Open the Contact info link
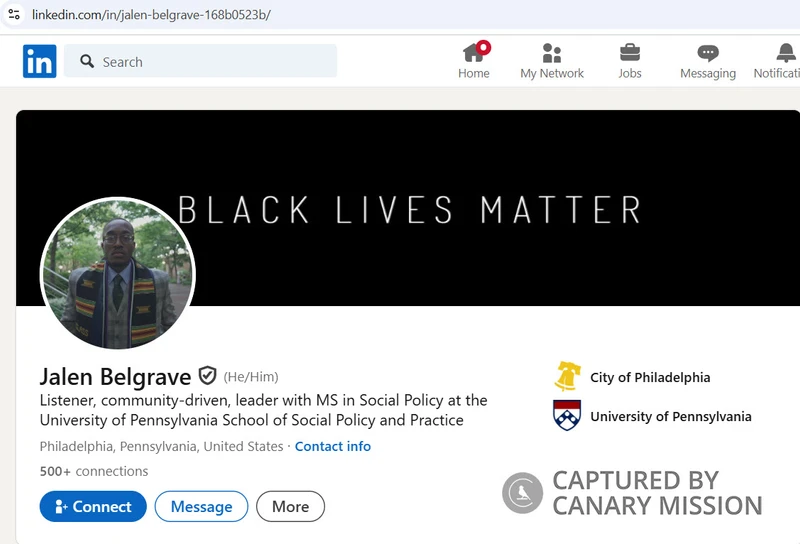 tap(333, 447)
